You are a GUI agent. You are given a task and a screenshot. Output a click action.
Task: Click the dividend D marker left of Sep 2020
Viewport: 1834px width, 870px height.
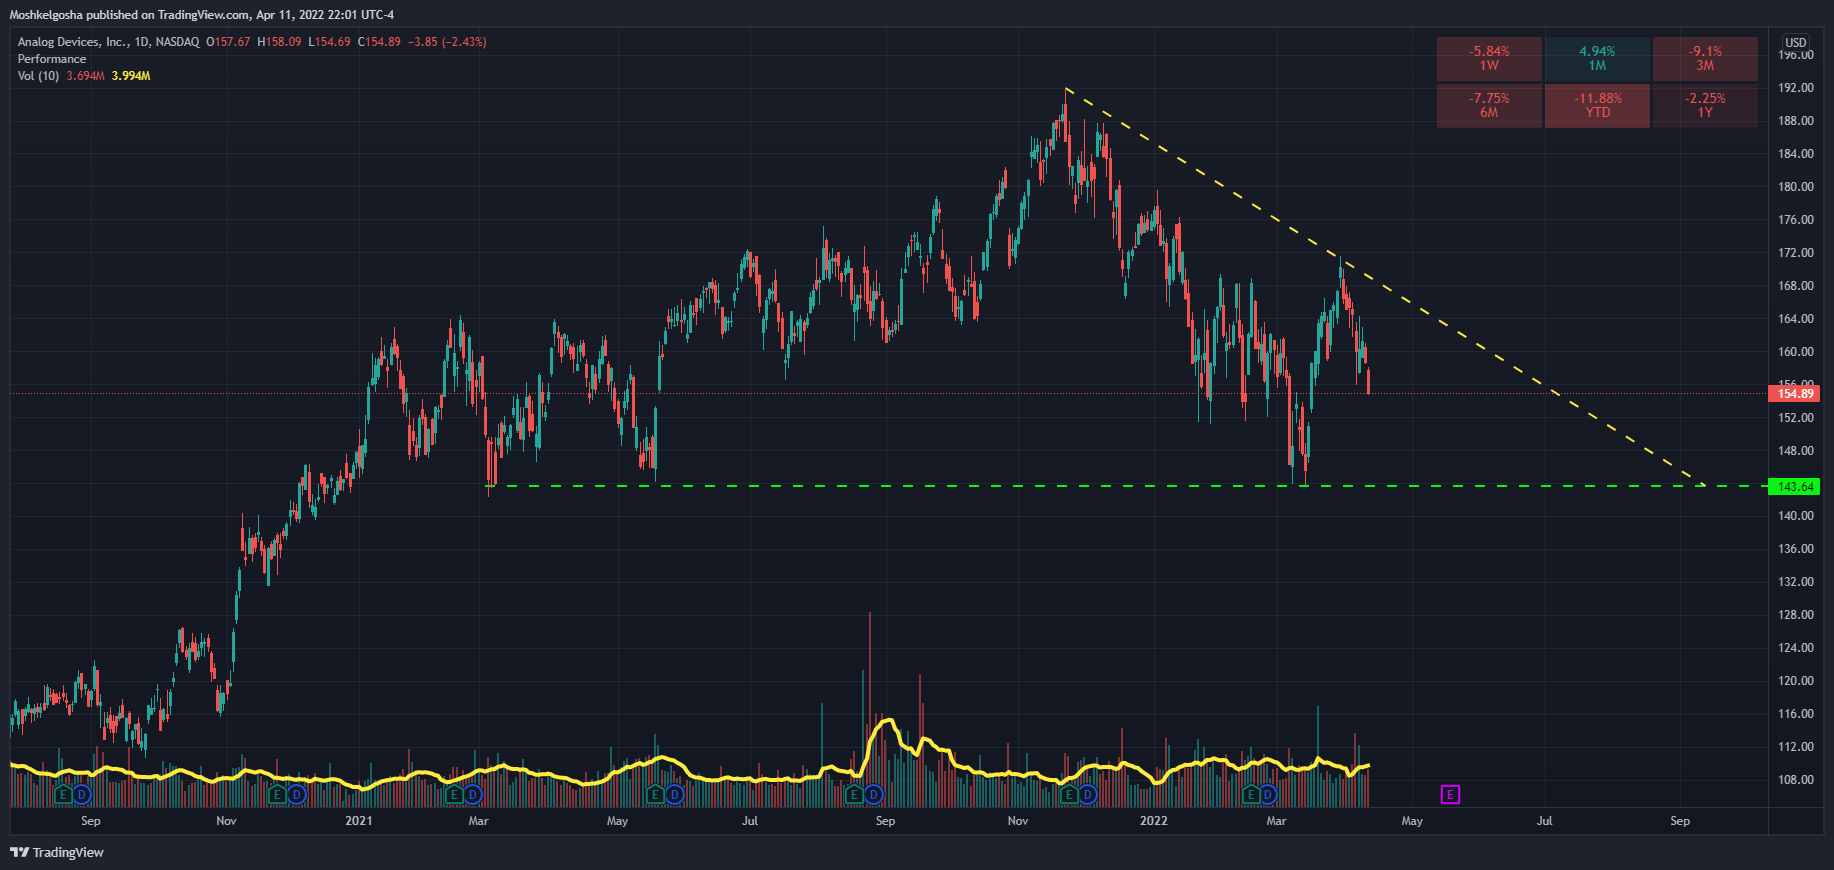(82, 795)
